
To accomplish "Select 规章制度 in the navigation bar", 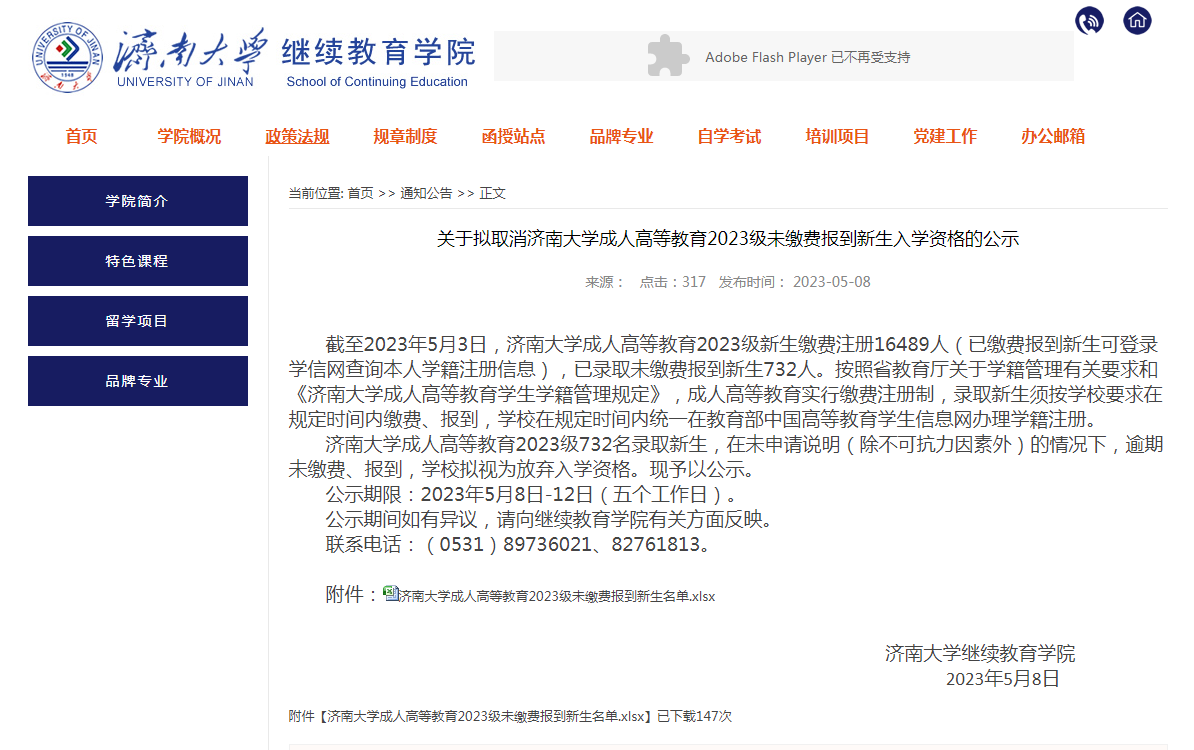I will pos(405,136).
